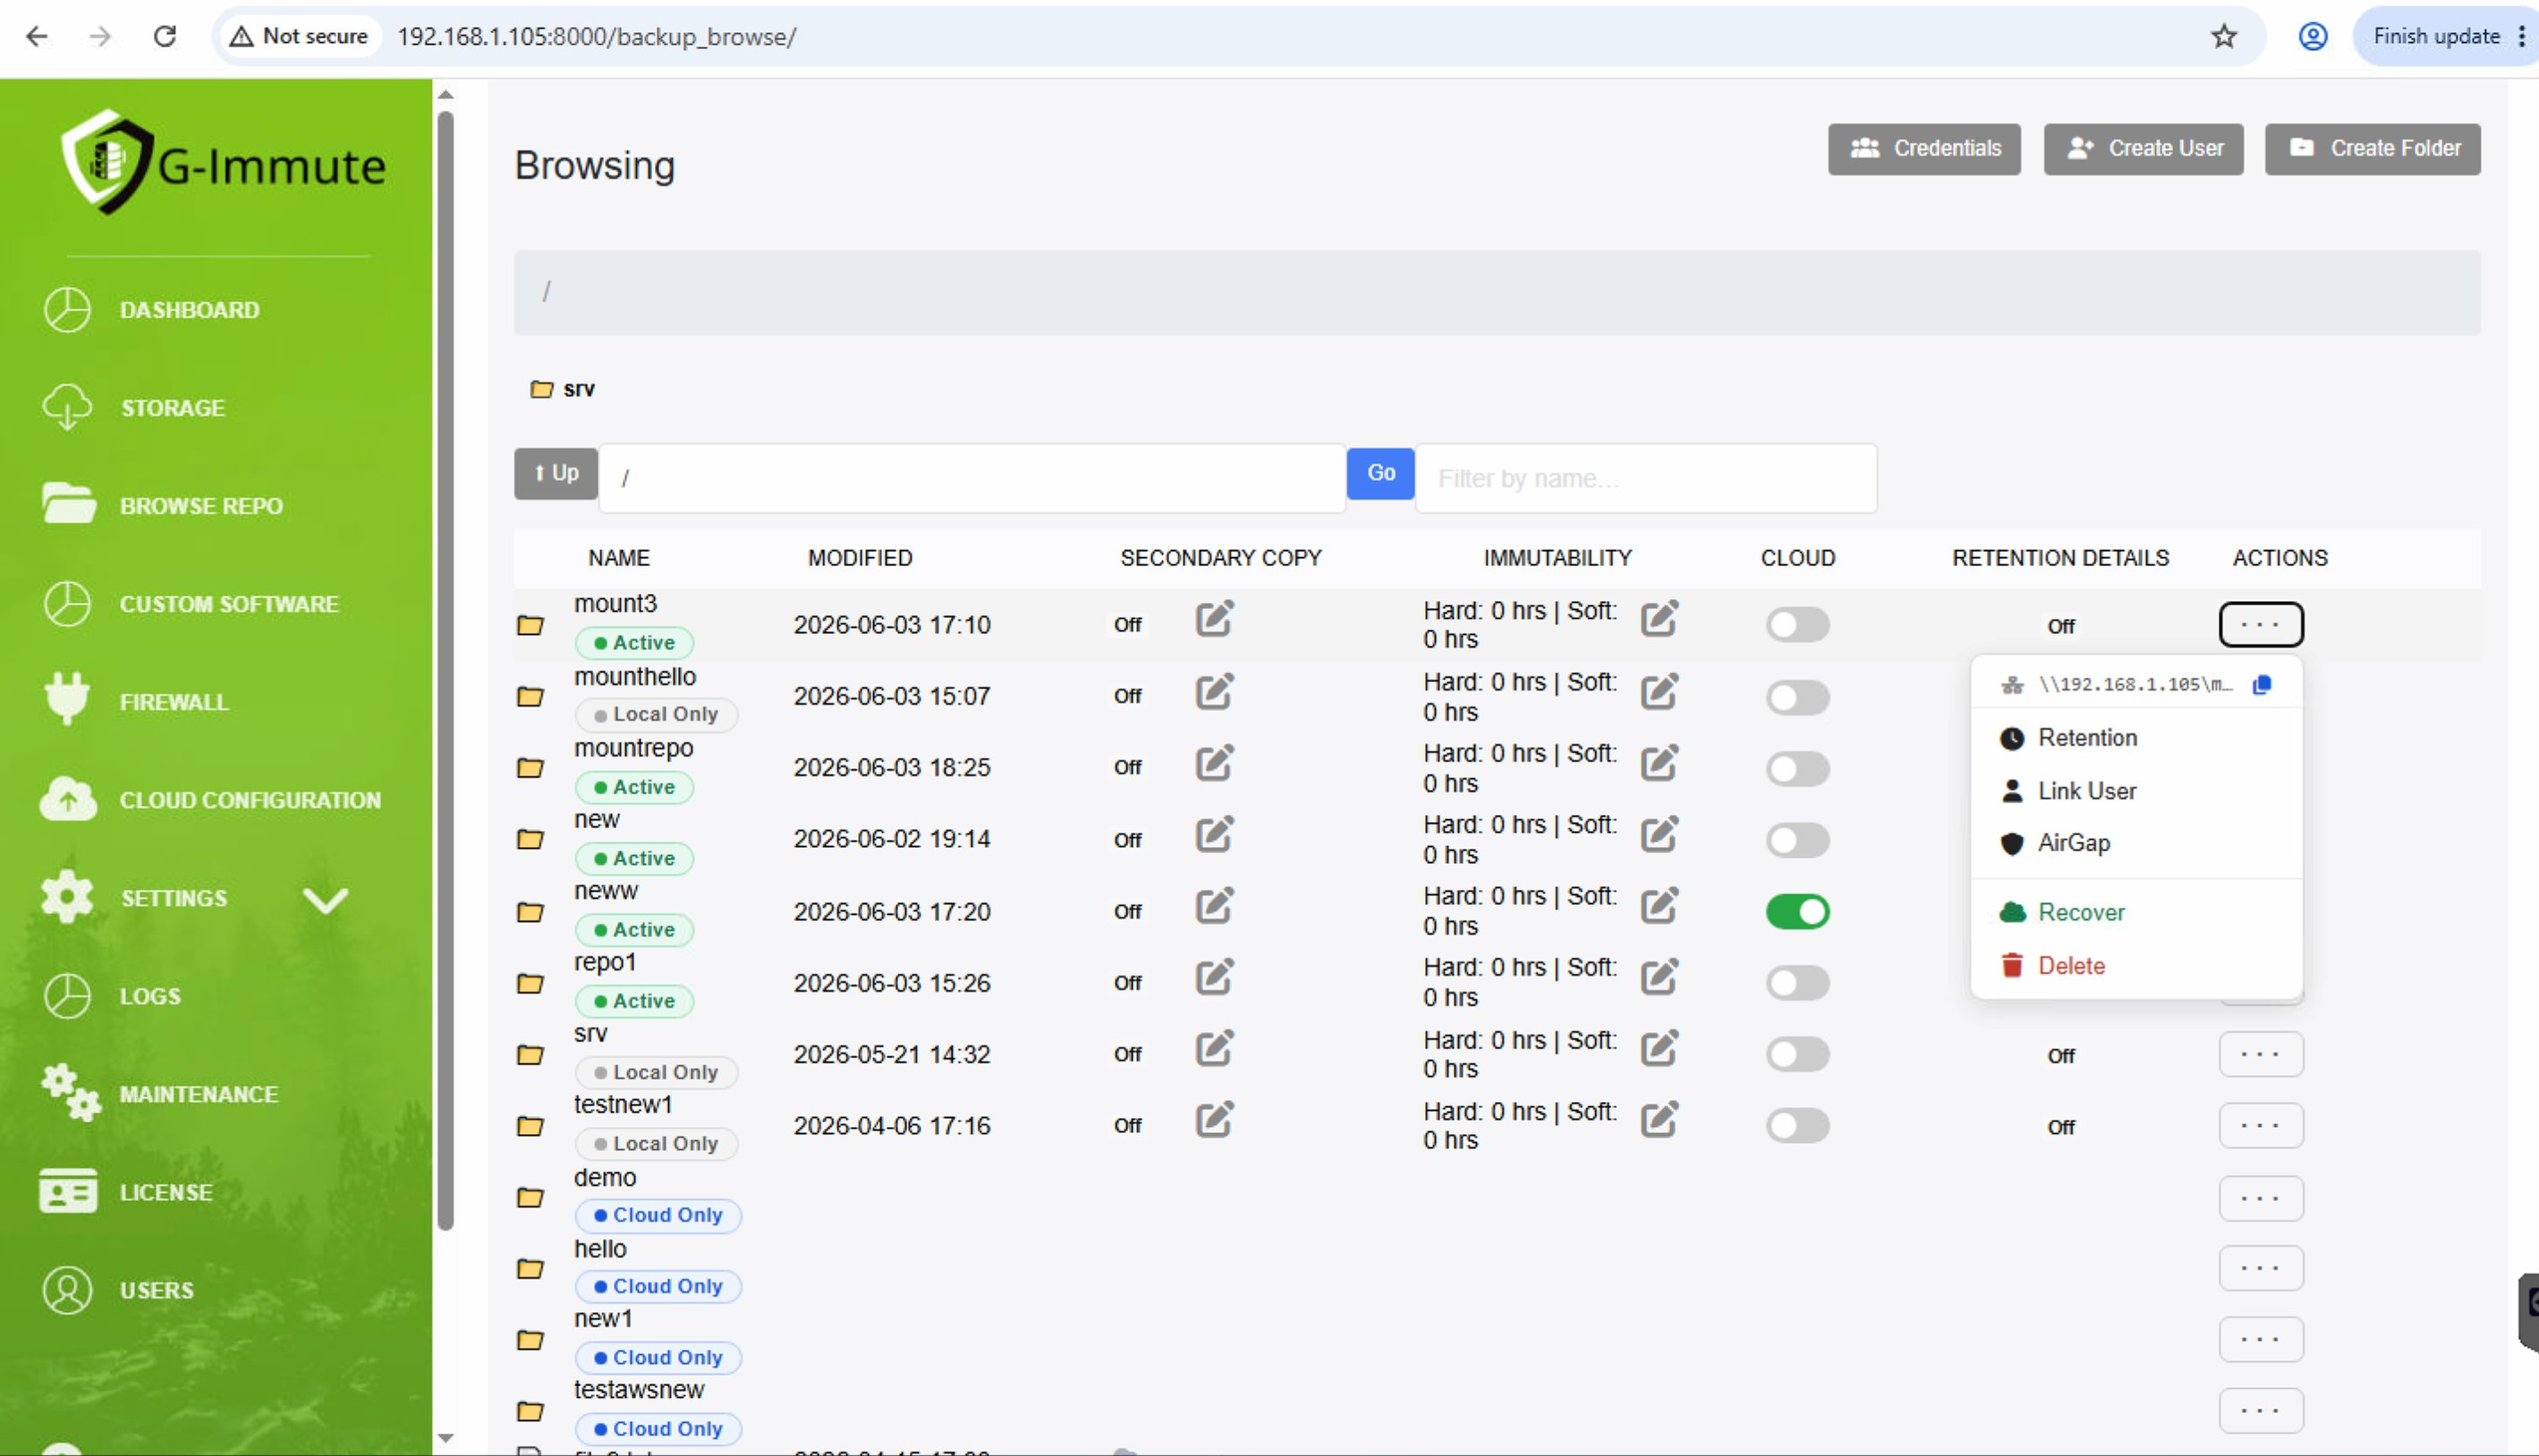
Task: Edit secondary copy for mountrepo
Action: point(1214,763)
